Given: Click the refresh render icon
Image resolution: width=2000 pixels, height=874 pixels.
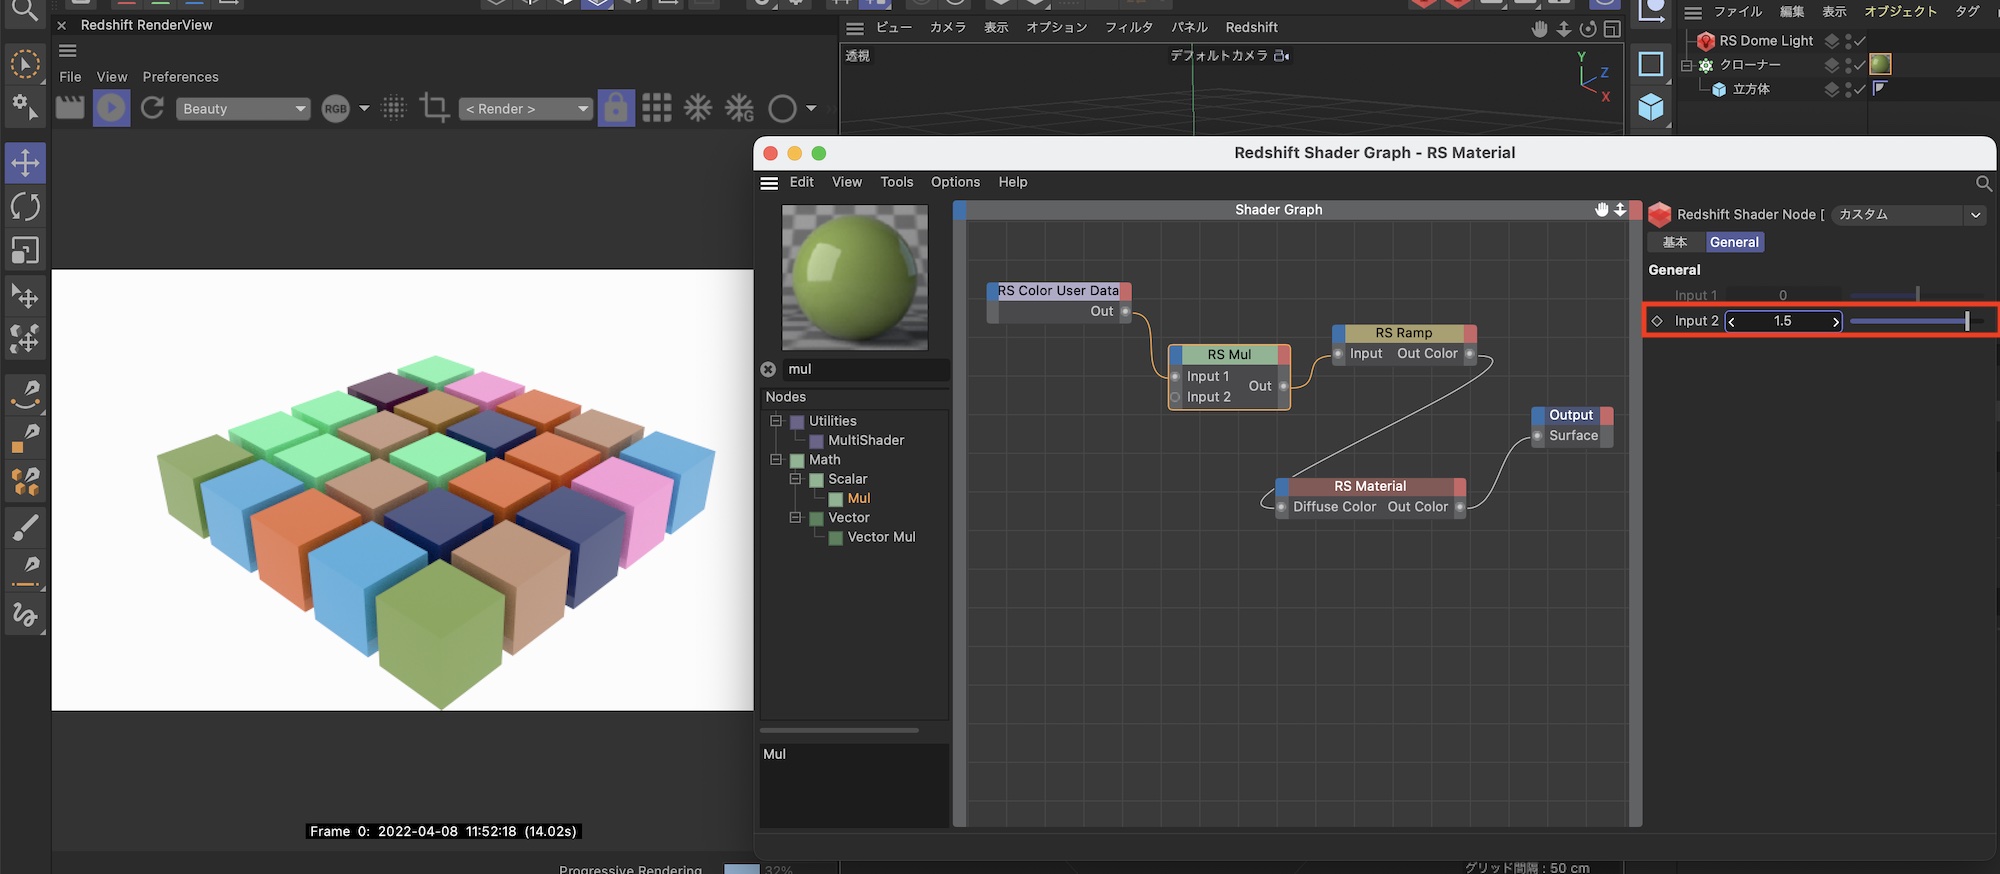Looking at the screenshot, I should click(x=152, y=108).
